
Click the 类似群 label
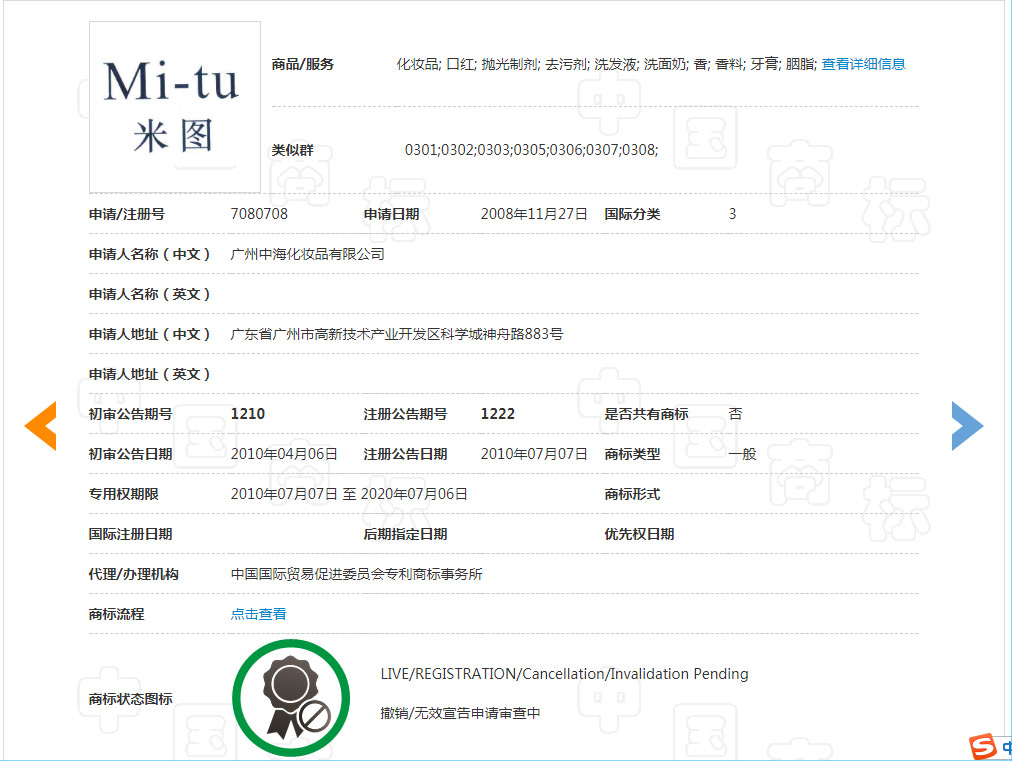pyautogui.click(x=292, y=150)
